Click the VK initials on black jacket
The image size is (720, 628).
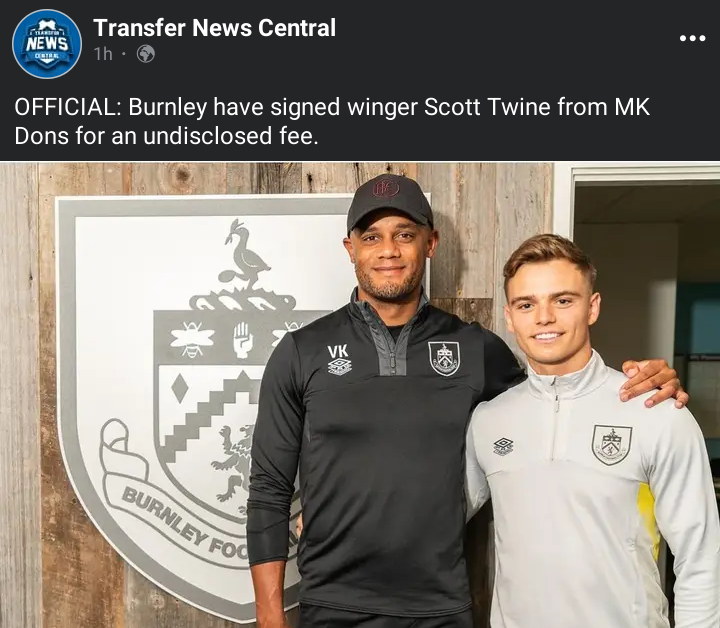point(338,352)
